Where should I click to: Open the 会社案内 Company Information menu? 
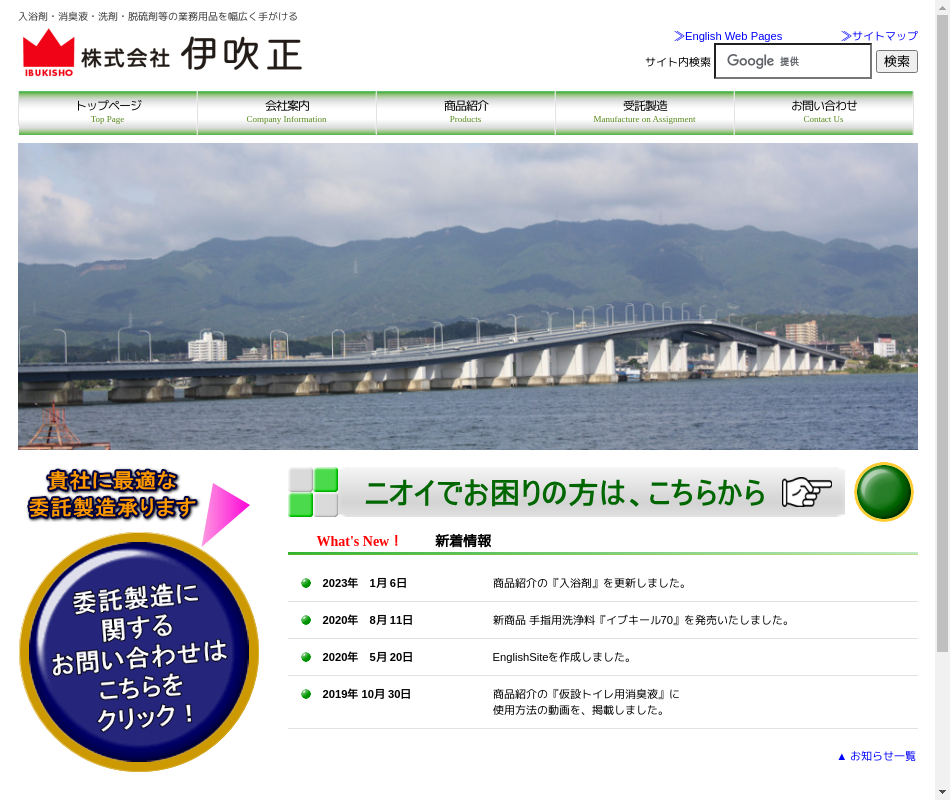(x=286, y=112)
